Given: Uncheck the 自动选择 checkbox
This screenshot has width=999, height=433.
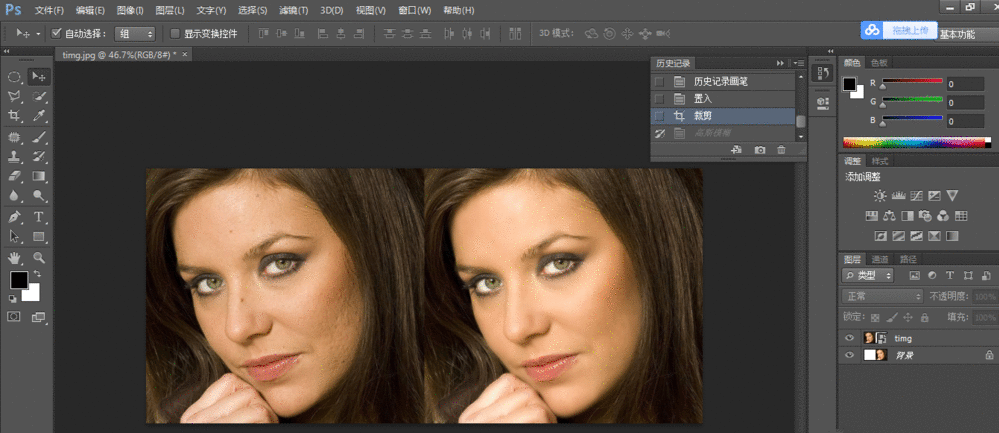Looking at the screenshot, I should tap(57, 33).
